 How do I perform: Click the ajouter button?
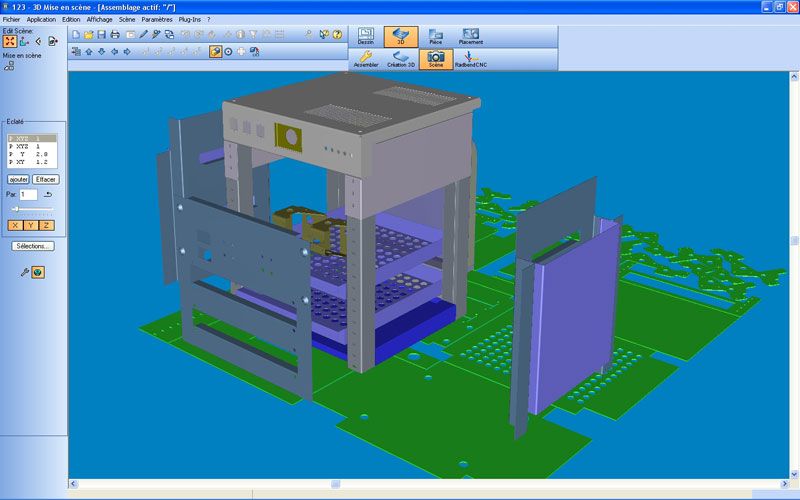point(18,180)
